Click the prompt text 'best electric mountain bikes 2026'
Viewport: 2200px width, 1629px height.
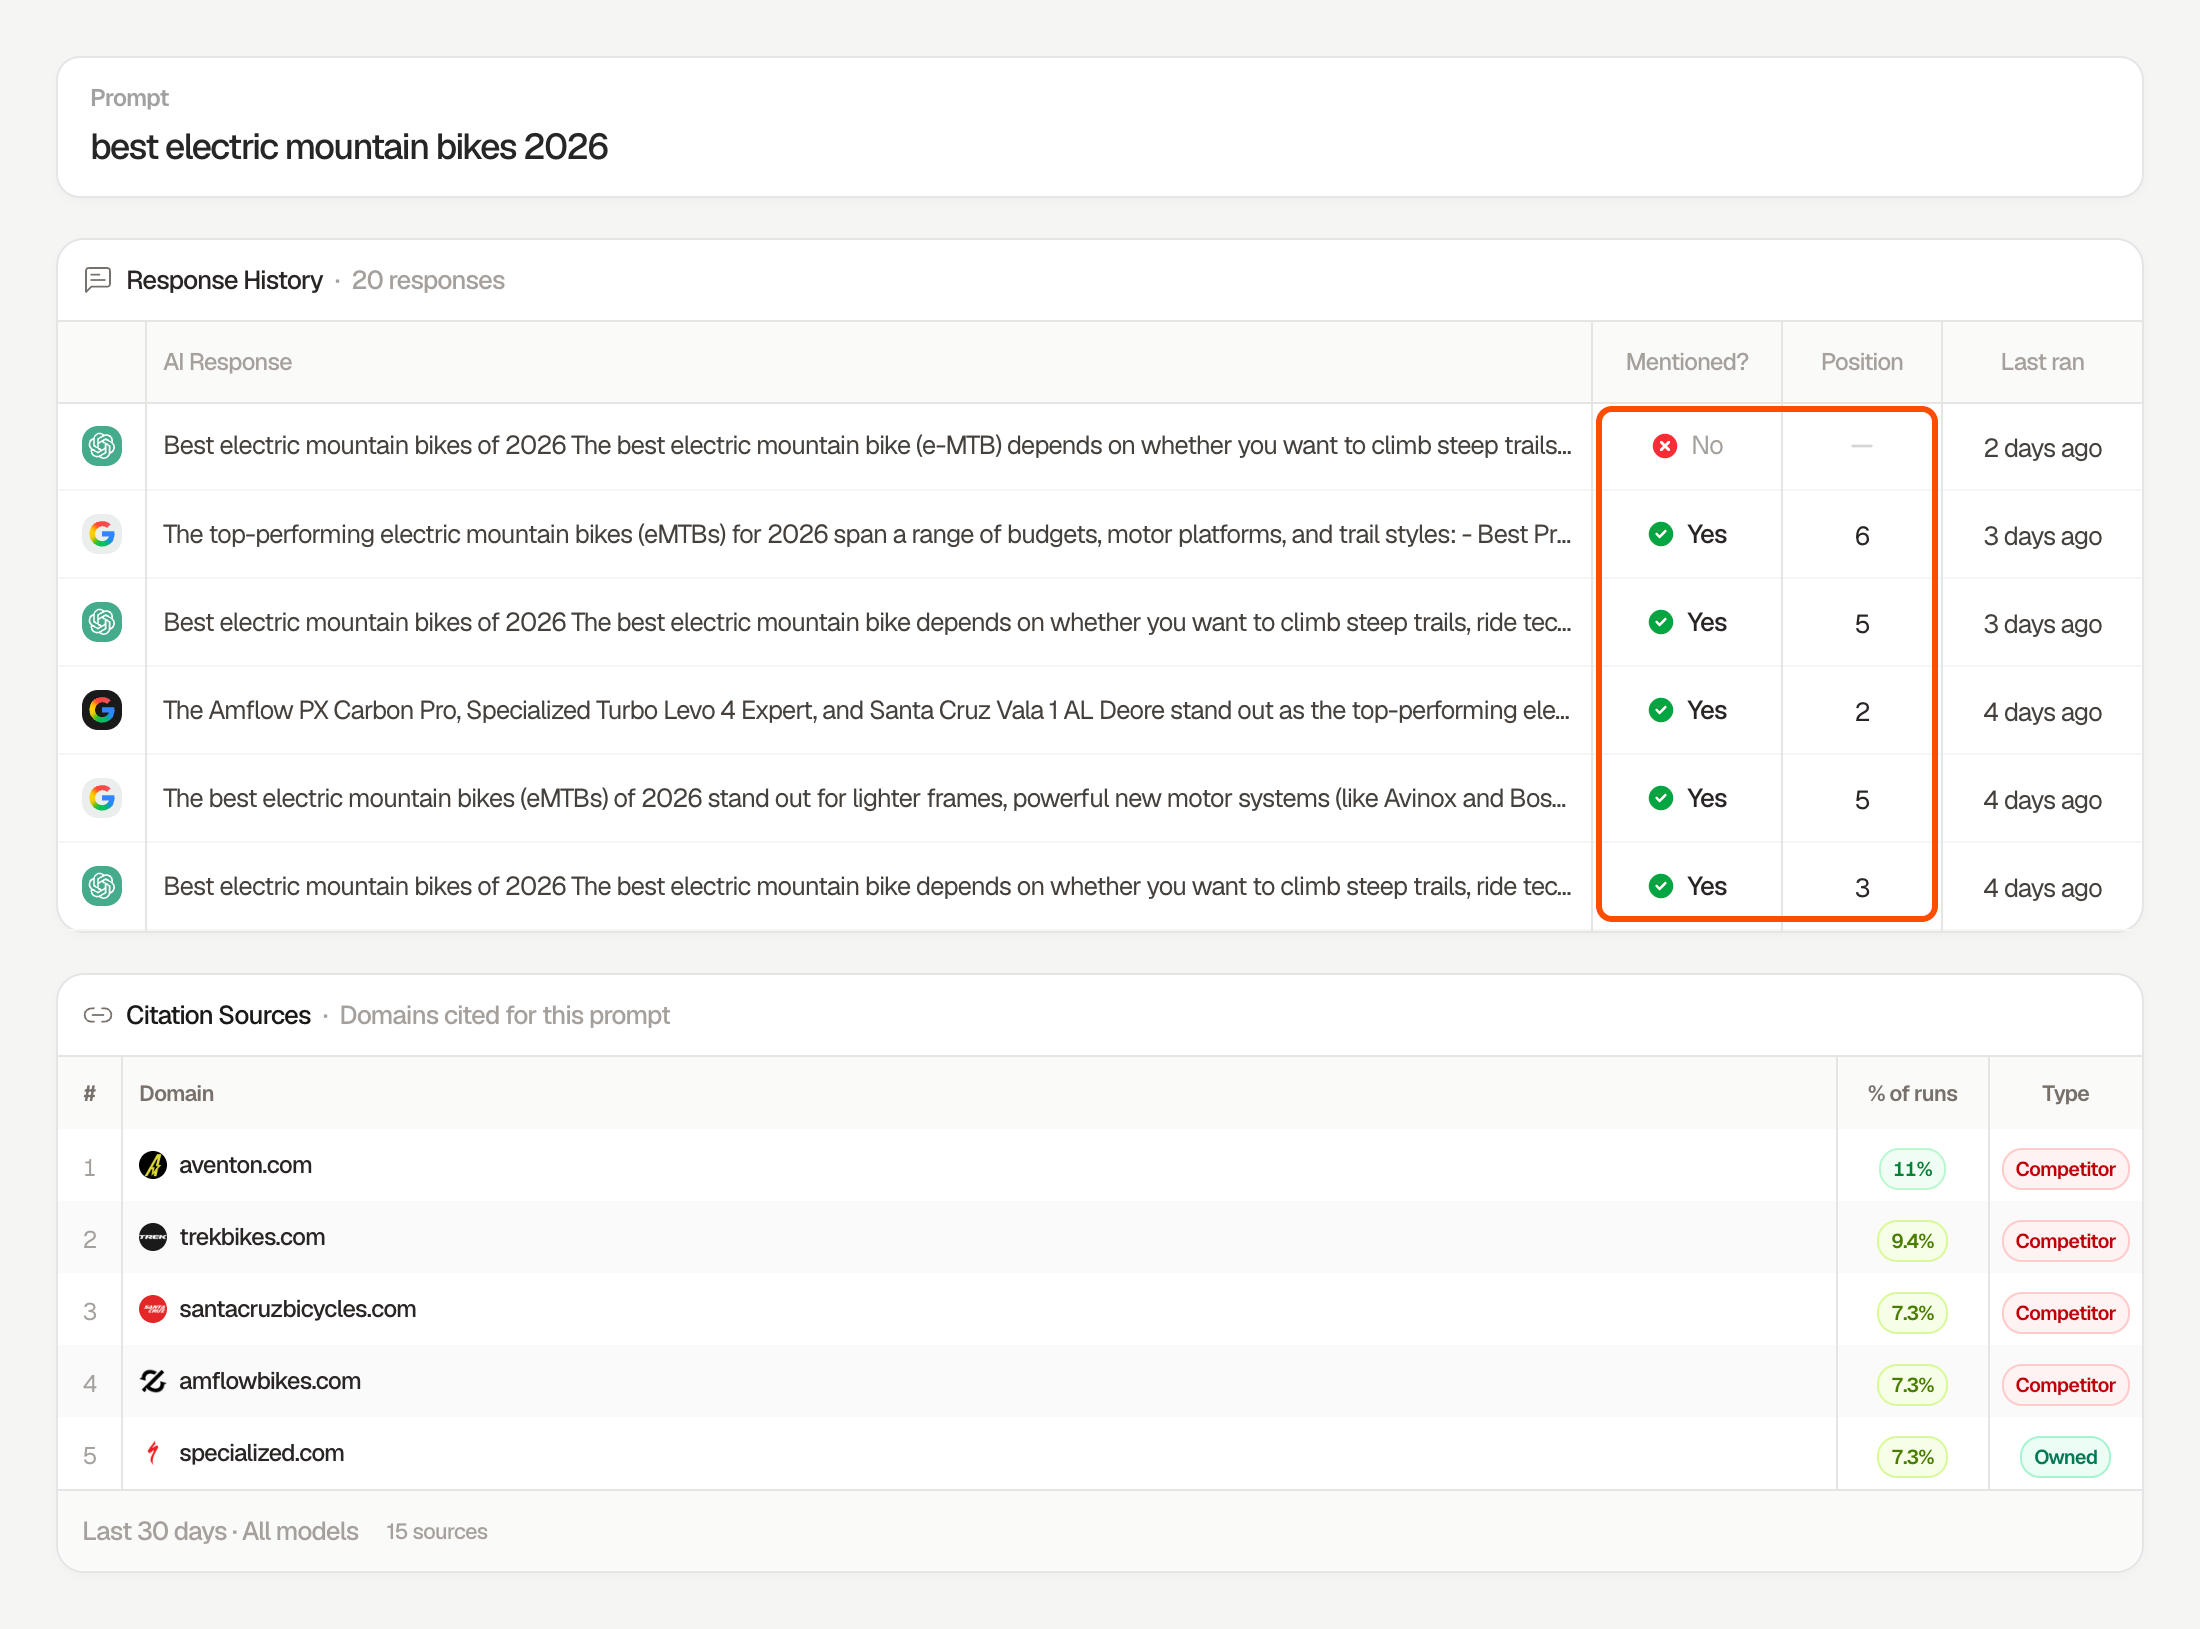click(349, 147)
